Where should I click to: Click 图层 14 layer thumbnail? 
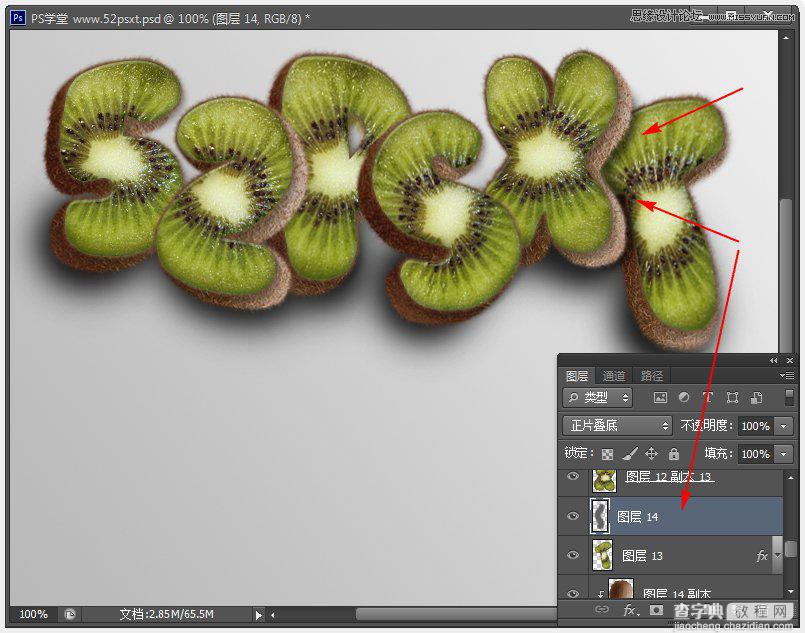pos(600,516)
